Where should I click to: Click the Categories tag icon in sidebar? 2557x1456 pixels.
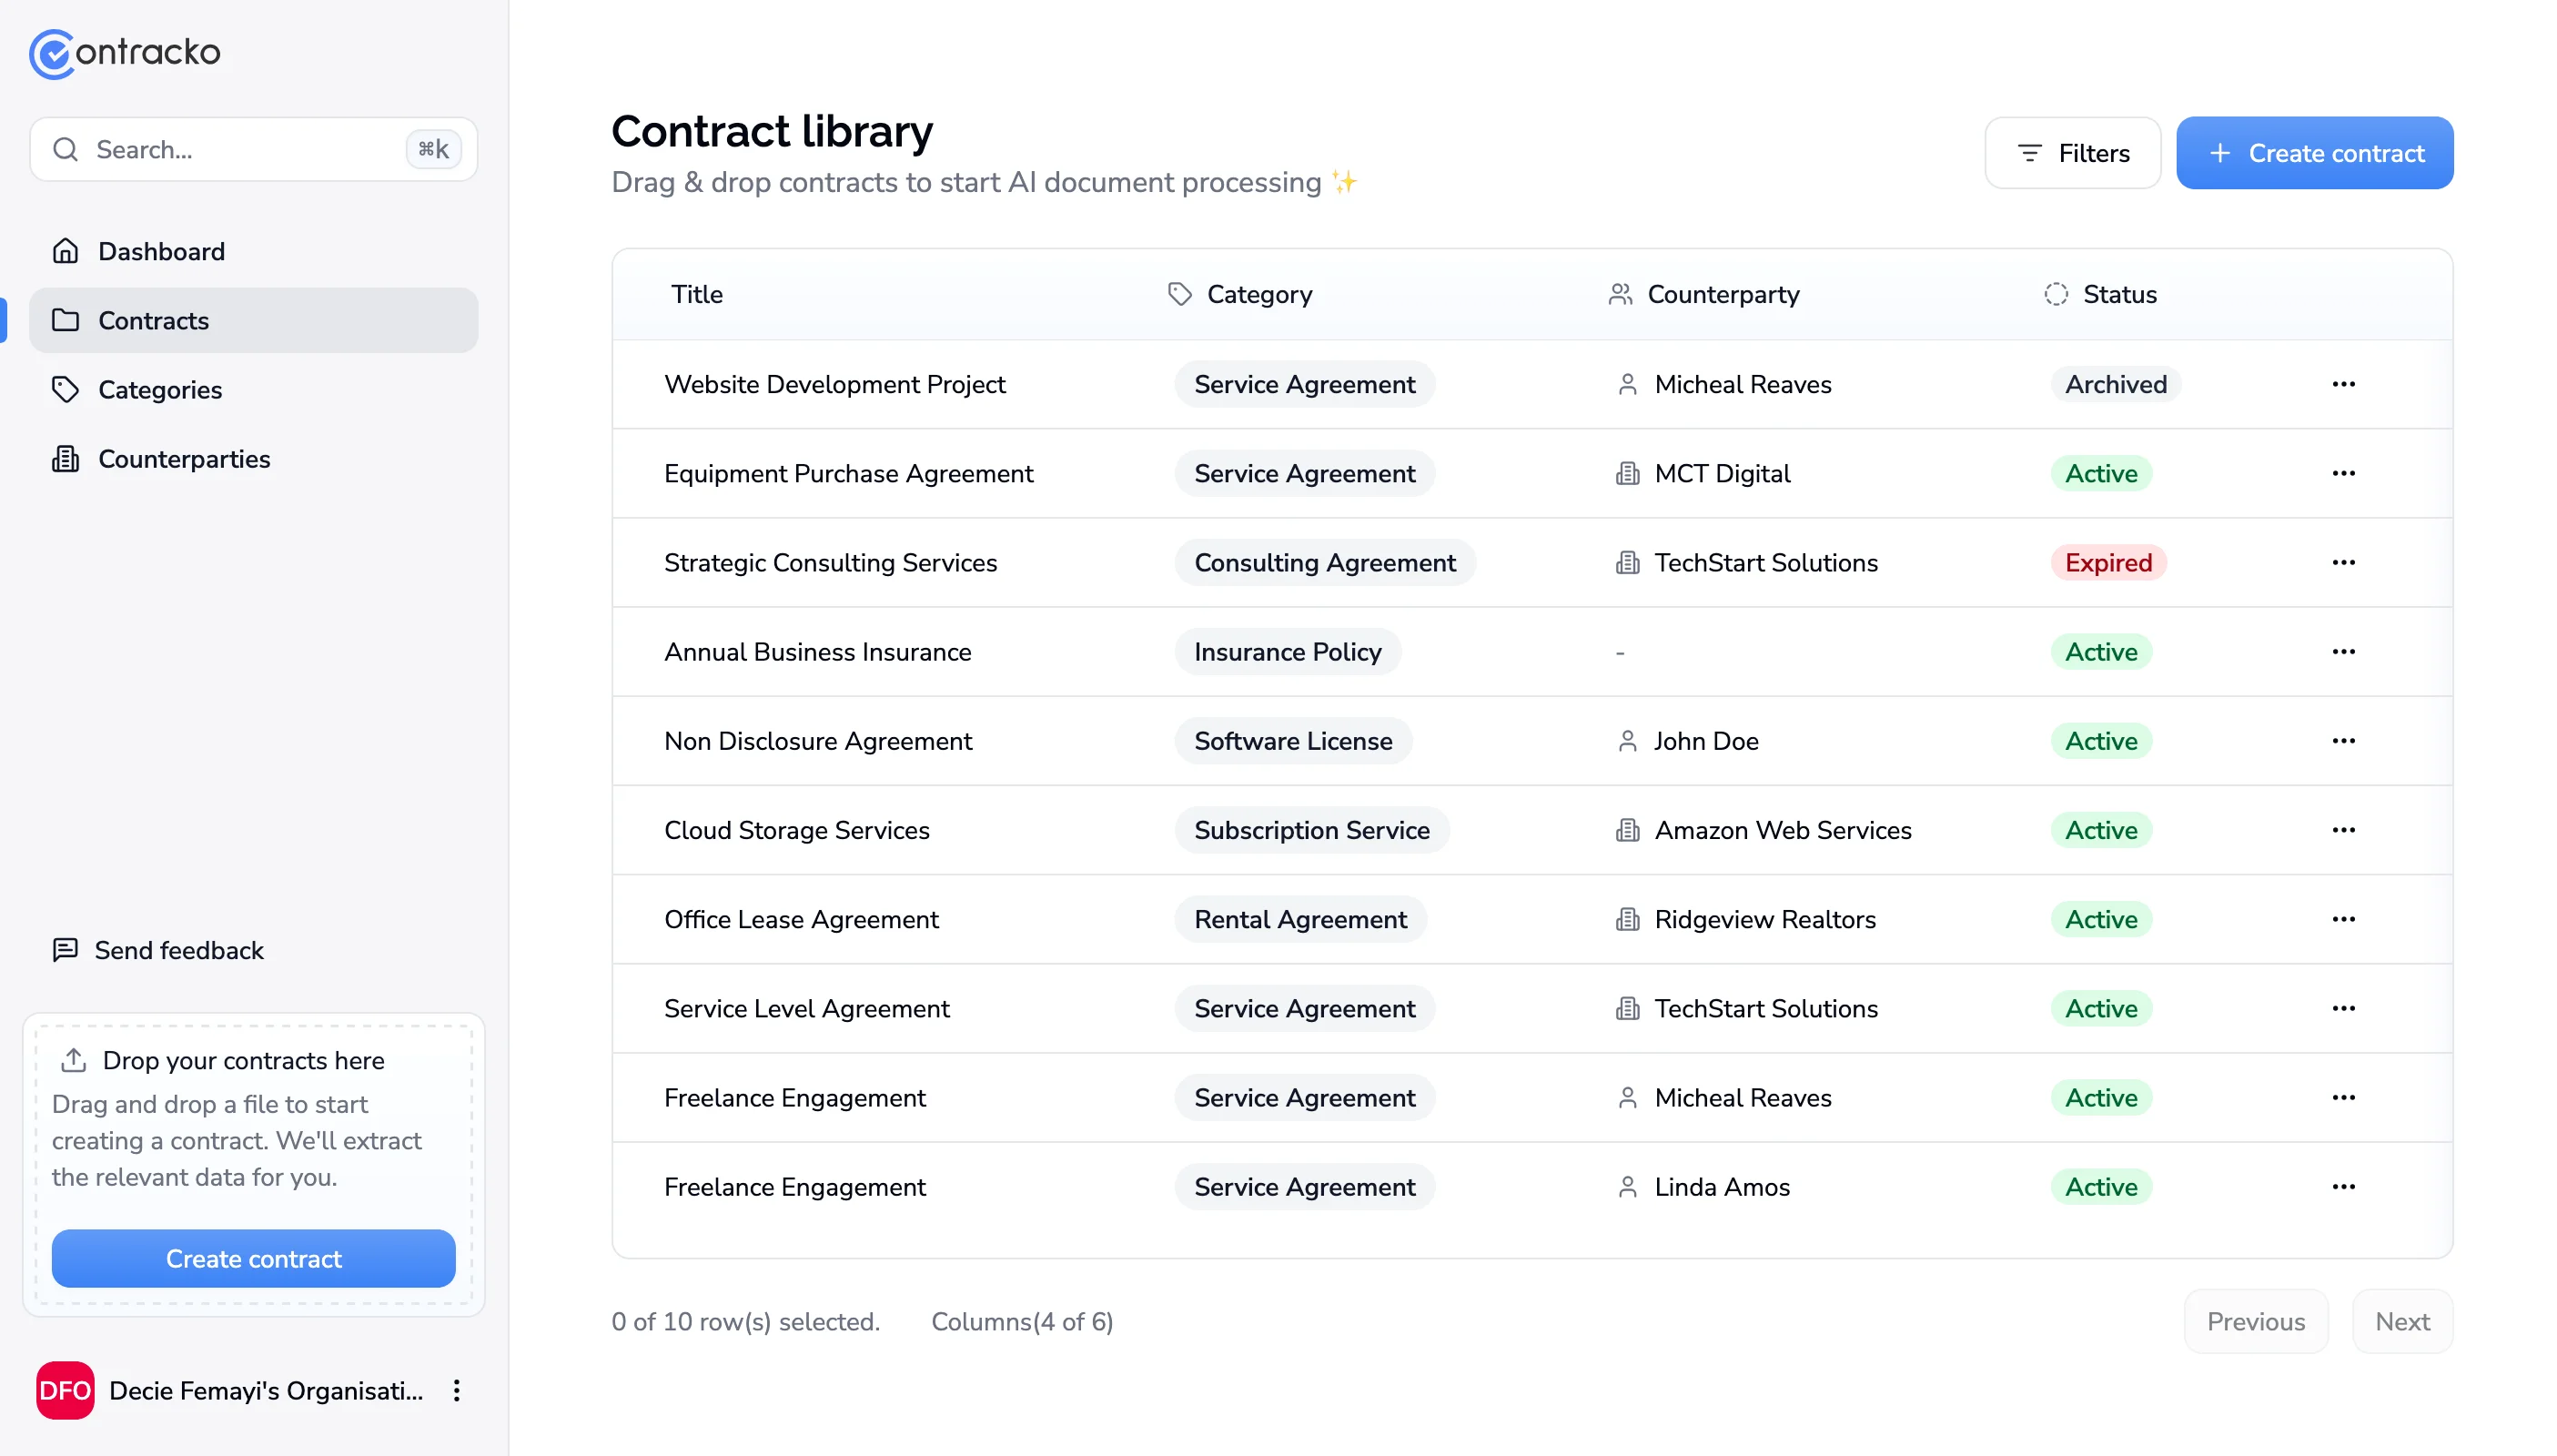coord(66,389)
